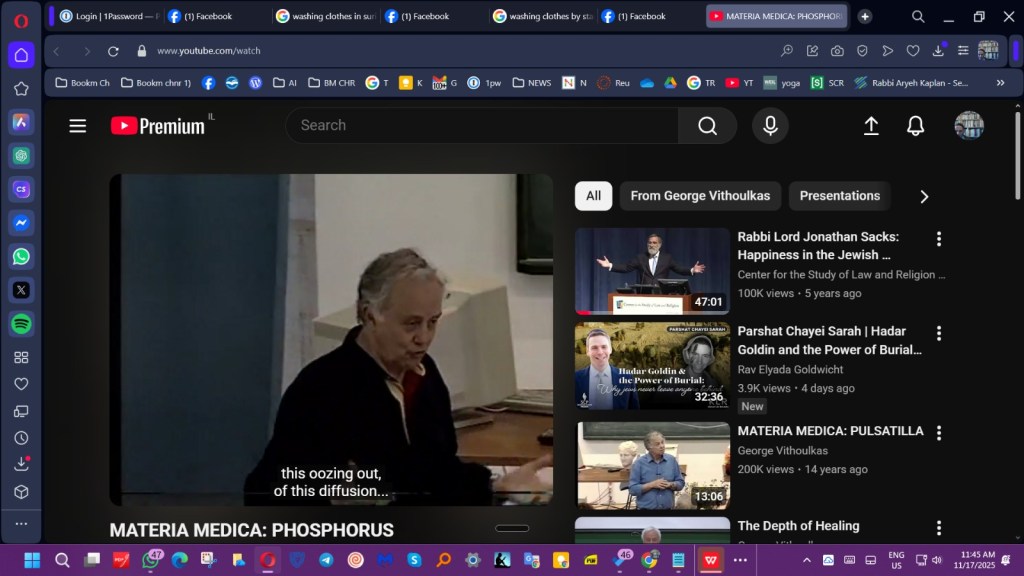Show hidden bookmarks with the overflow chevron
1024x576 pixels.
(x=1000, y=83)
